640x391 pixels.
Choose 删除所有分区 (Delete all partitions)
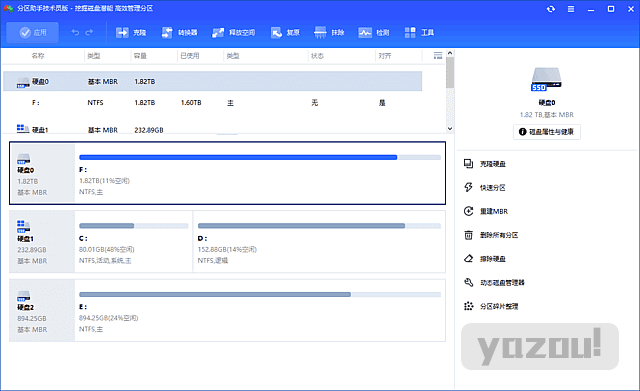pyautogui.click(x=491, y=235)
